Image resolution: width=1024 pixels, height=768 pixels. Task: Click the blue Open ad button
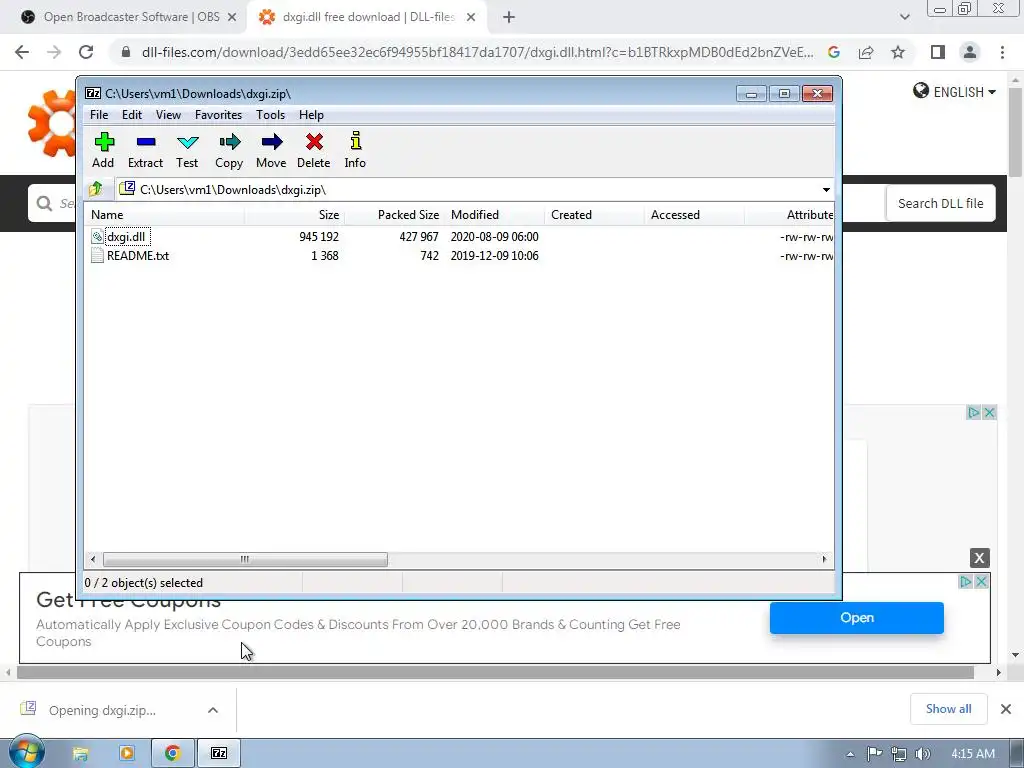pyautogui.click(x=857, y=618)
